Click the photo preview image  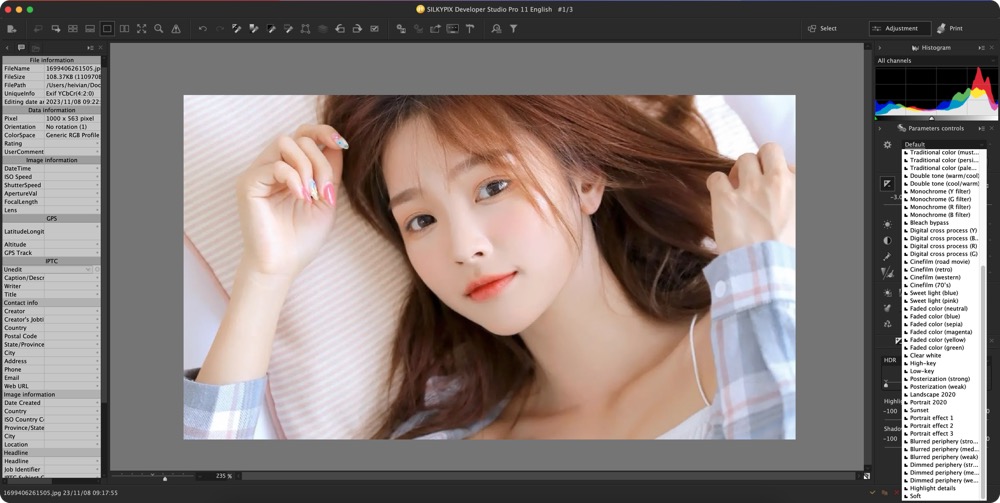pyautogui.click(x=489, y=267)
